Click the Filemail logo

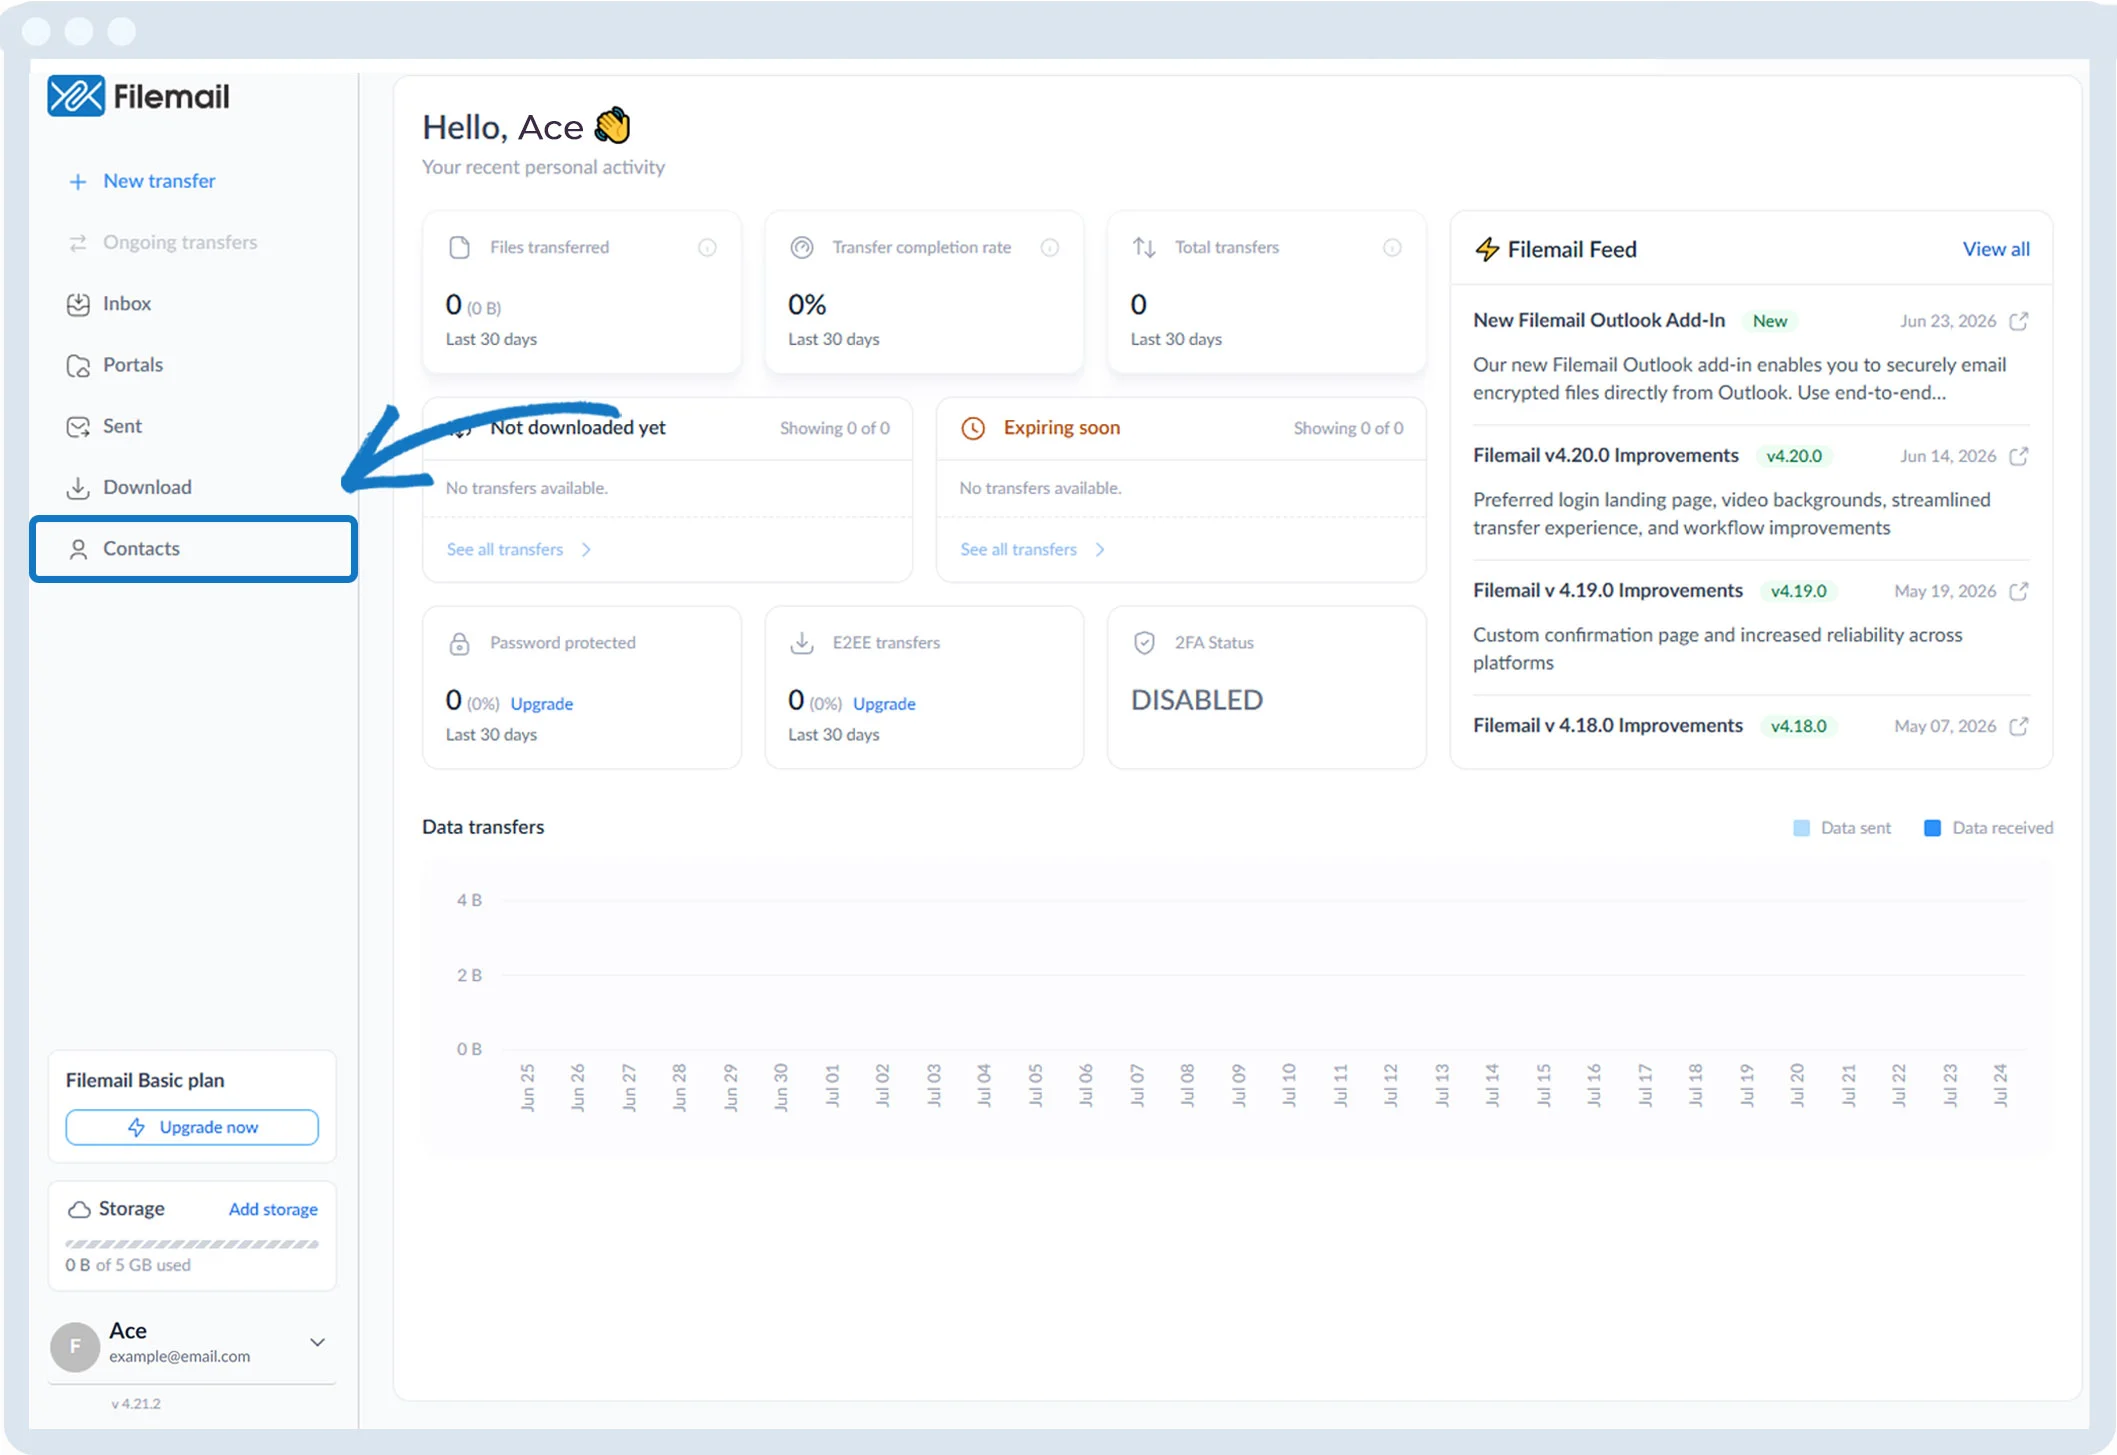(138, 96)
